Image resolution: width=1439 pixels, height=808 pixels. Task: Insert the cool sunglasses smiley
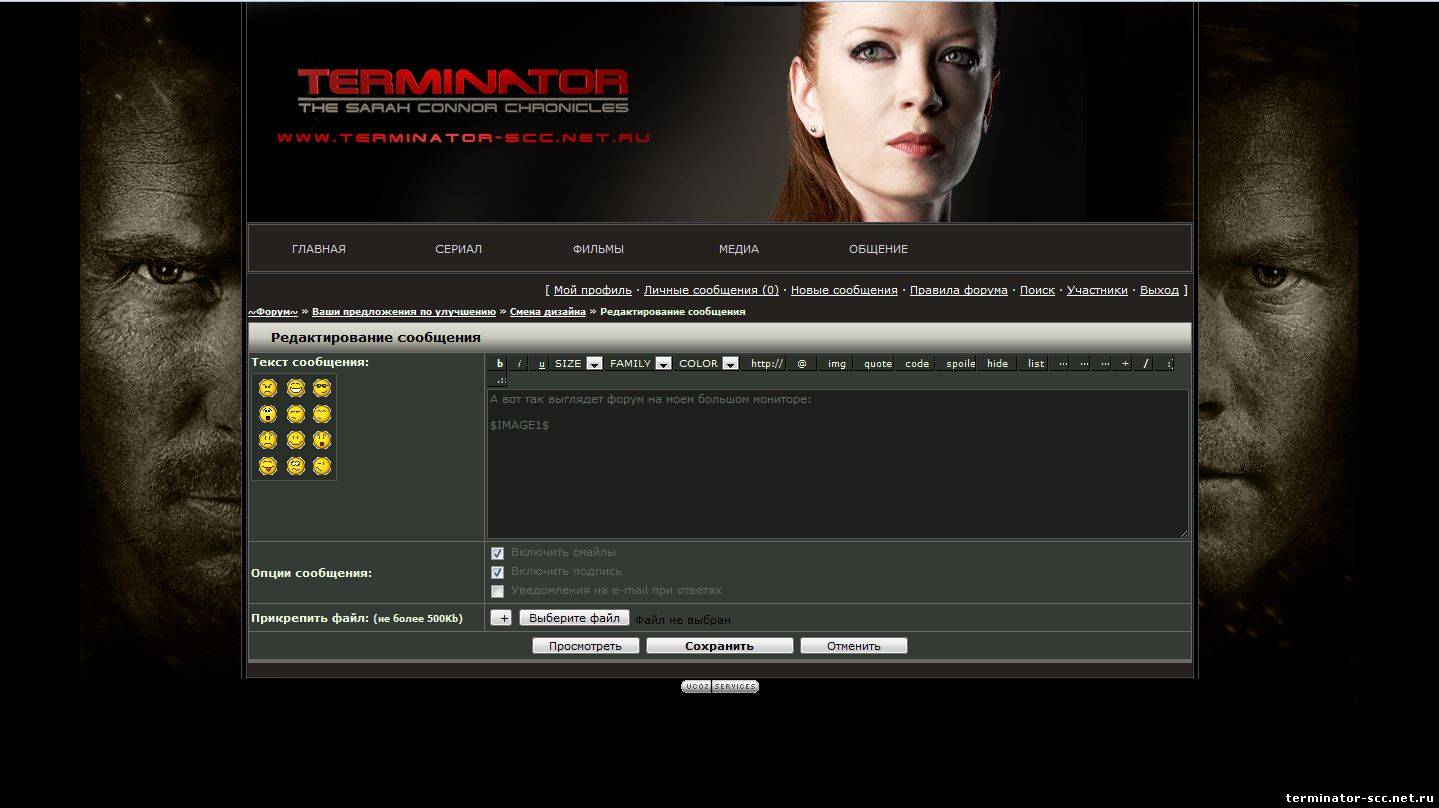(322, 388)
